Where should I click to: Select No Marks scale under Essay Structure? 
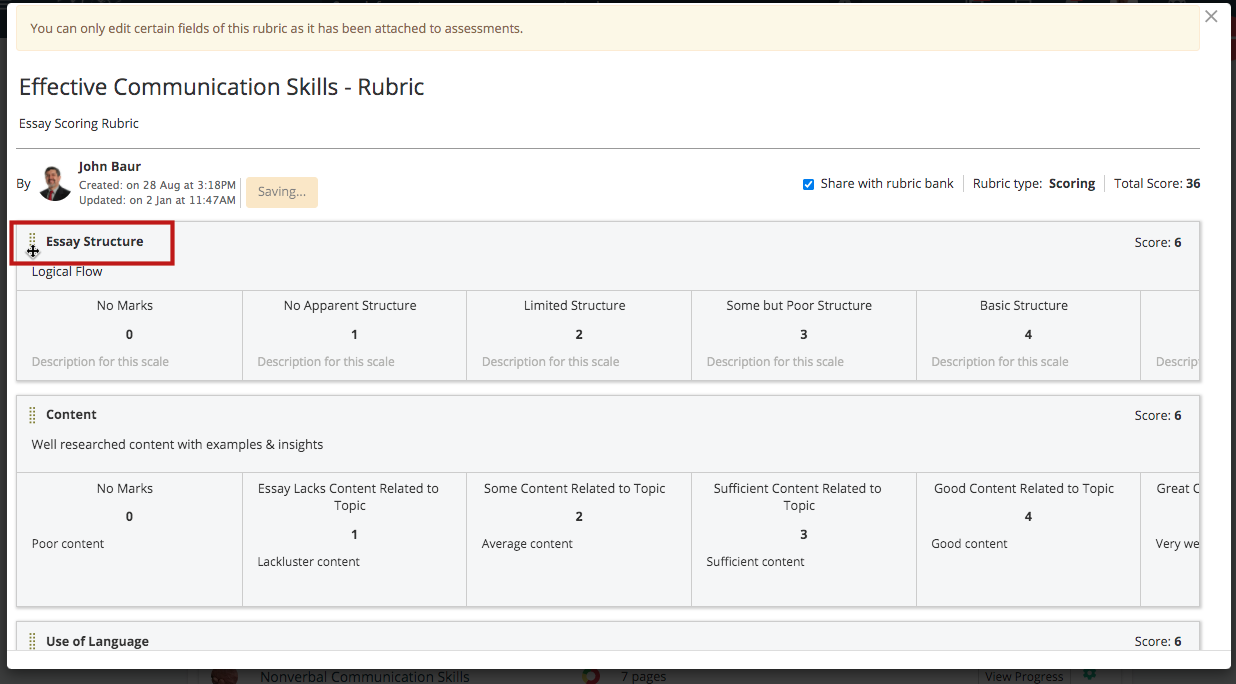pyautogui.click(x=125, y=306)
